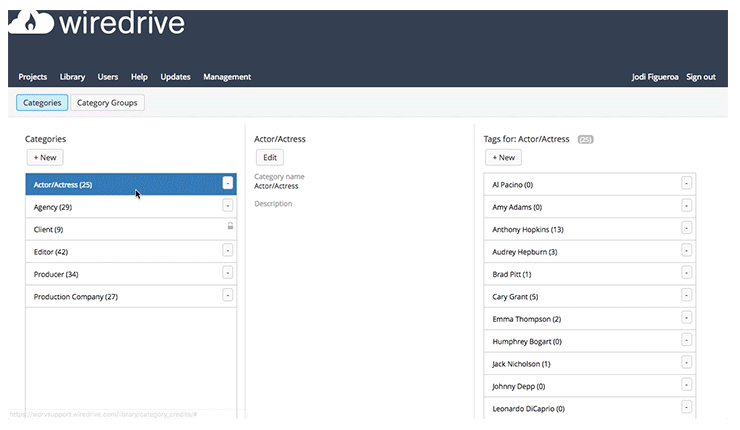
Task: Click the minus icon on Jack Nicholson row
Action: [687, 362]
